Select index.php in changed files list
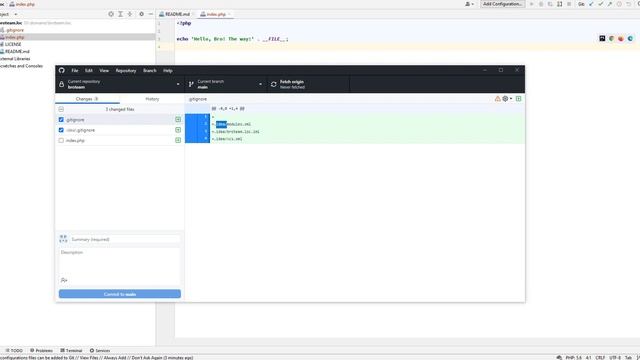 120,140
